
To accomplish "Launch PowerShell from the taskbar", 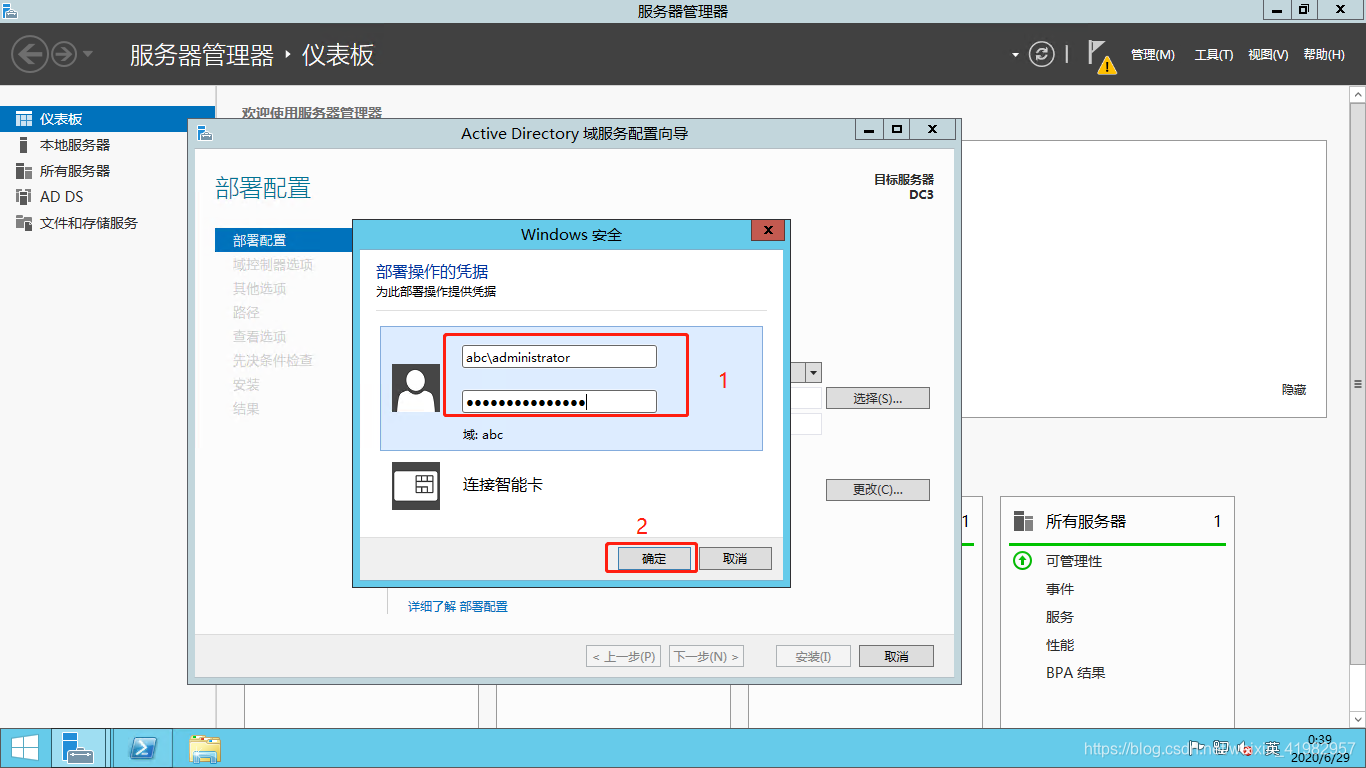I will coord(142,748).
